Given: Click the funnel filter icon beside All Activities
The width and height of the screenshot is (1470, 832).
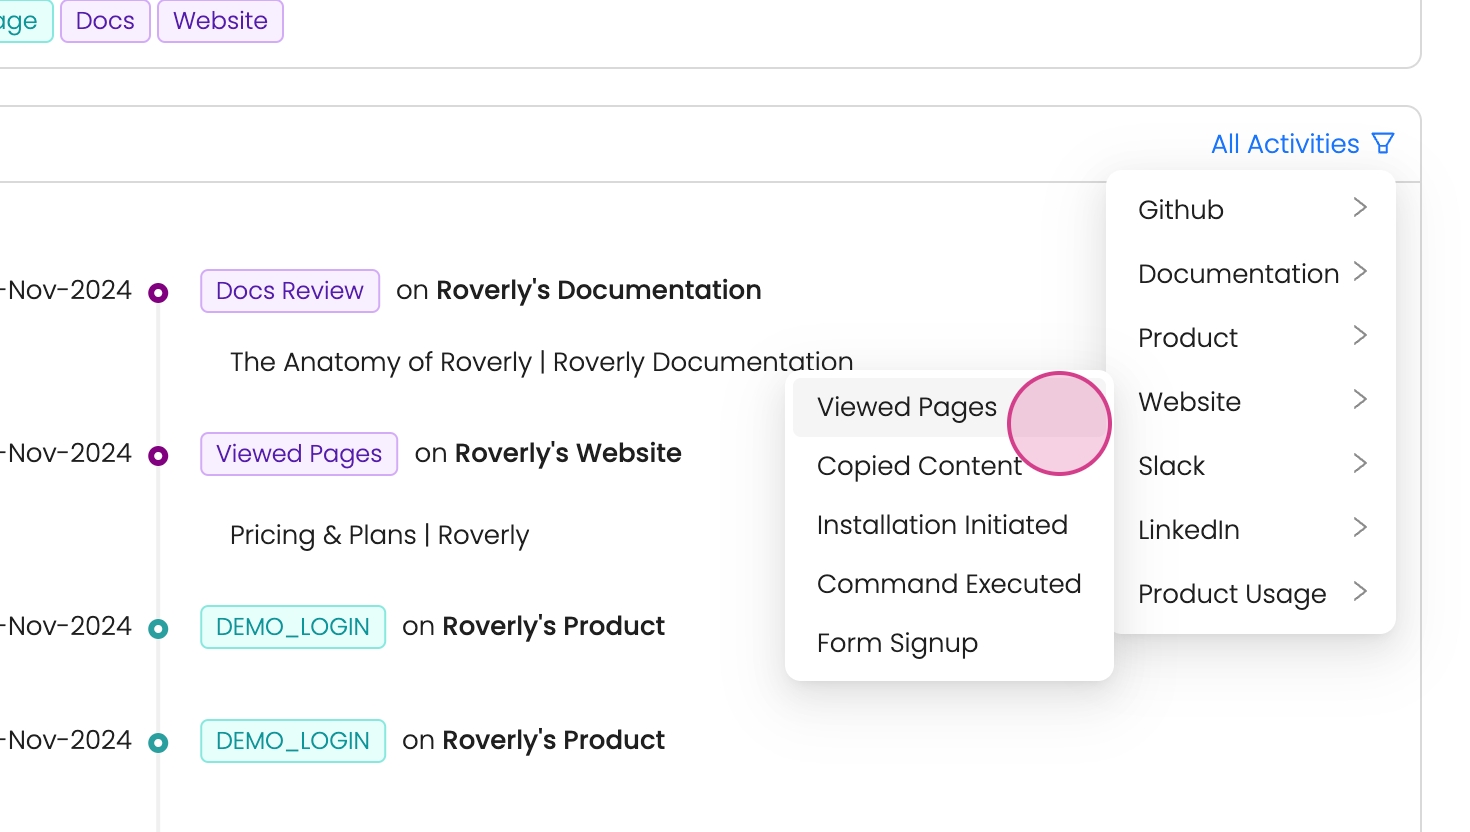Looking at the screenshot, I should 1383,144.
